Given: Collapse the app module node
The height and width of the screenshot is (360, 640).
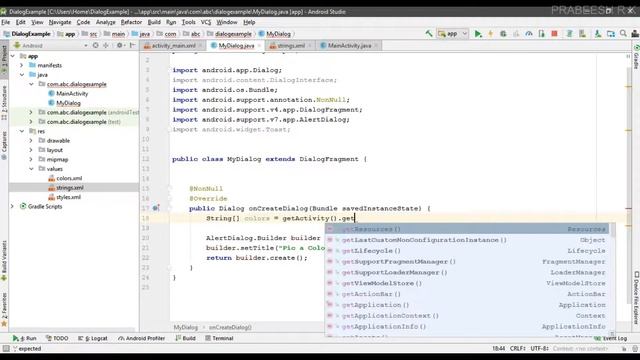Looking at the screenshot, I should (13, 56).
